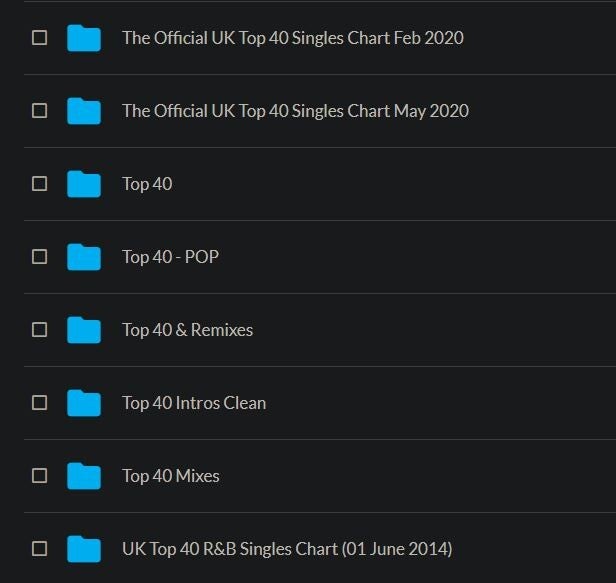This screenshot has height=583, width=616.
Task: Tick checkbox next to Top 40 & Remixes
Action: [40, 330]
